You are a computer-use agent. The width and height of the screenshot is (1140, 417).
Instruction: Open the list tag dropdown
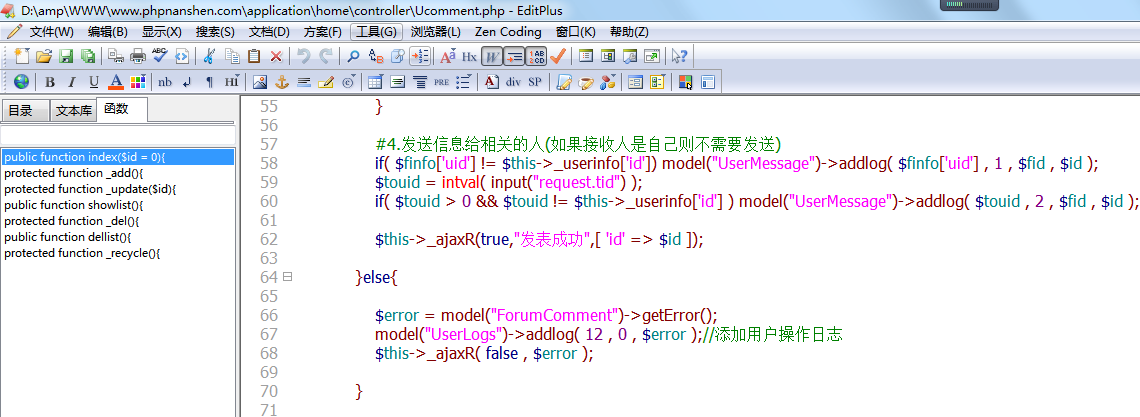coord(463,81)
